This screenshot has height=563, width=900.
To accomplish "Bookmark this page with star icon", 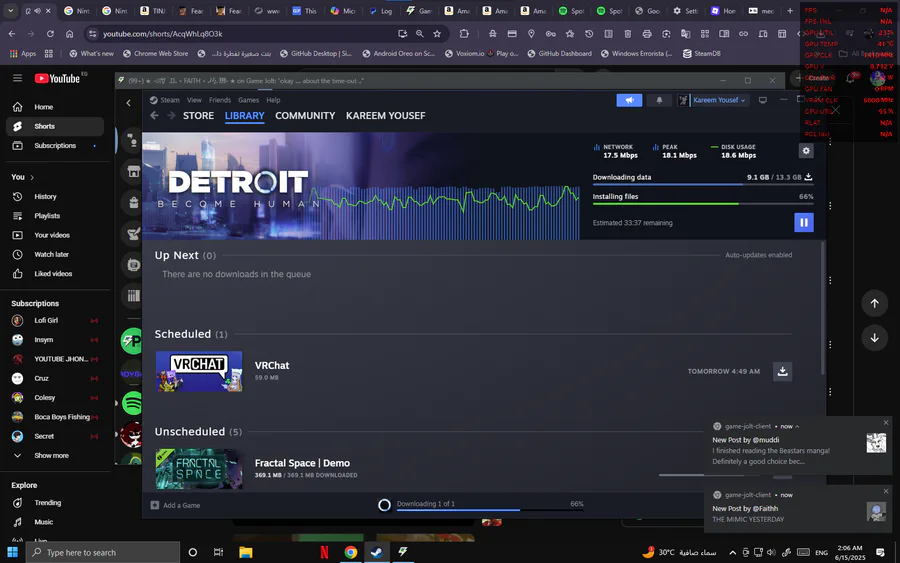I will (437, 34).
